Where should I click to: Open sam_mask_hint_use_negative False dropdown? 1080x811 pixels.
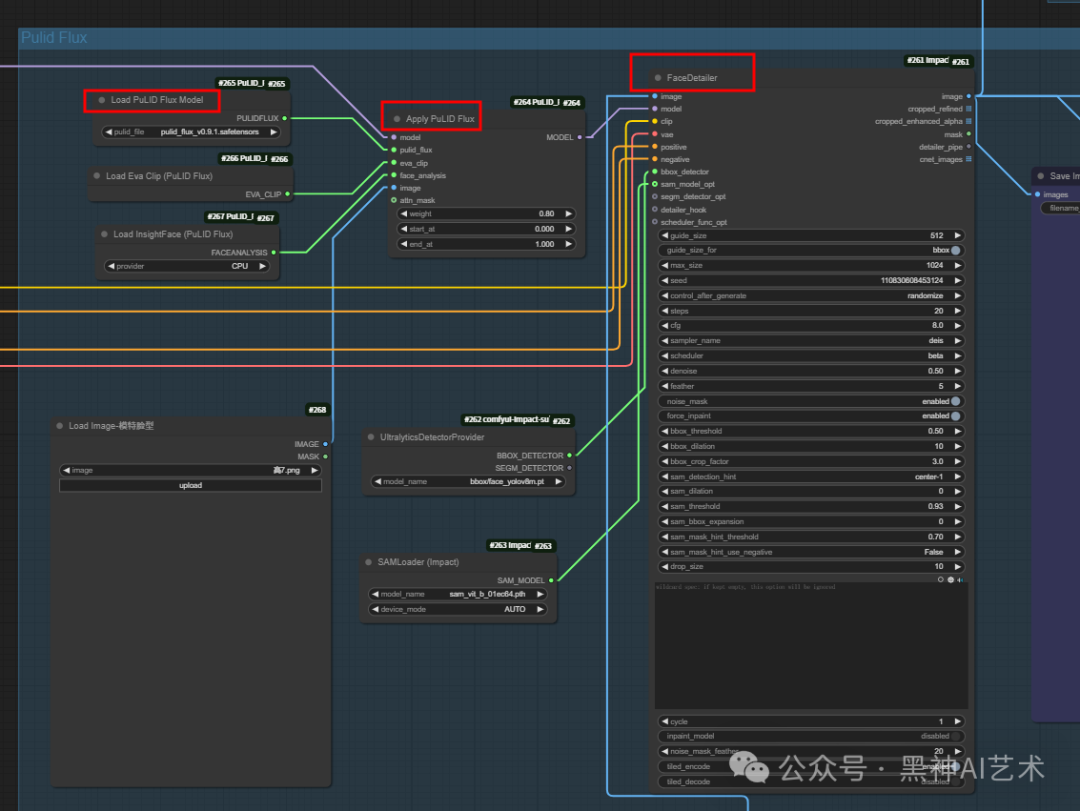coord(811,552)
